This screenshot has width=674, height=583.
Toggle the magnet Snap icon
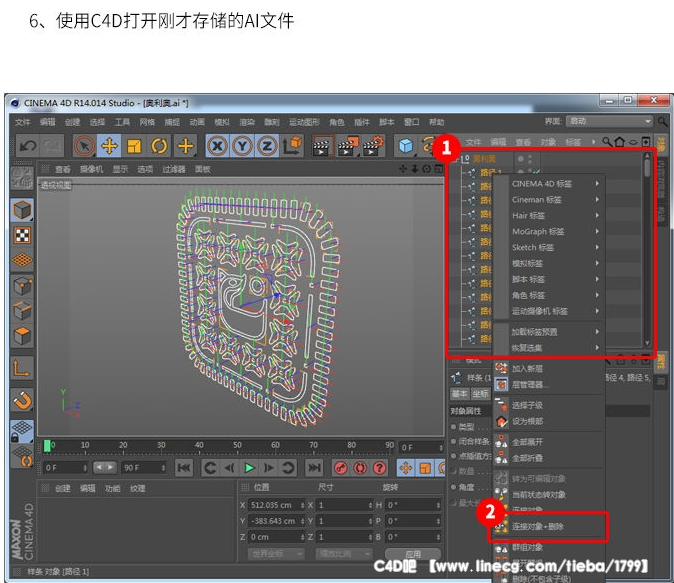(22, 400)
